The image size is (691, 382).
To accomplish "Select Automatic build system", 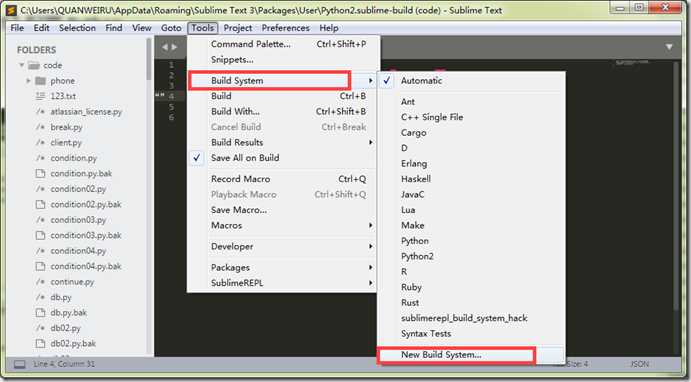I will pos(472,81).
